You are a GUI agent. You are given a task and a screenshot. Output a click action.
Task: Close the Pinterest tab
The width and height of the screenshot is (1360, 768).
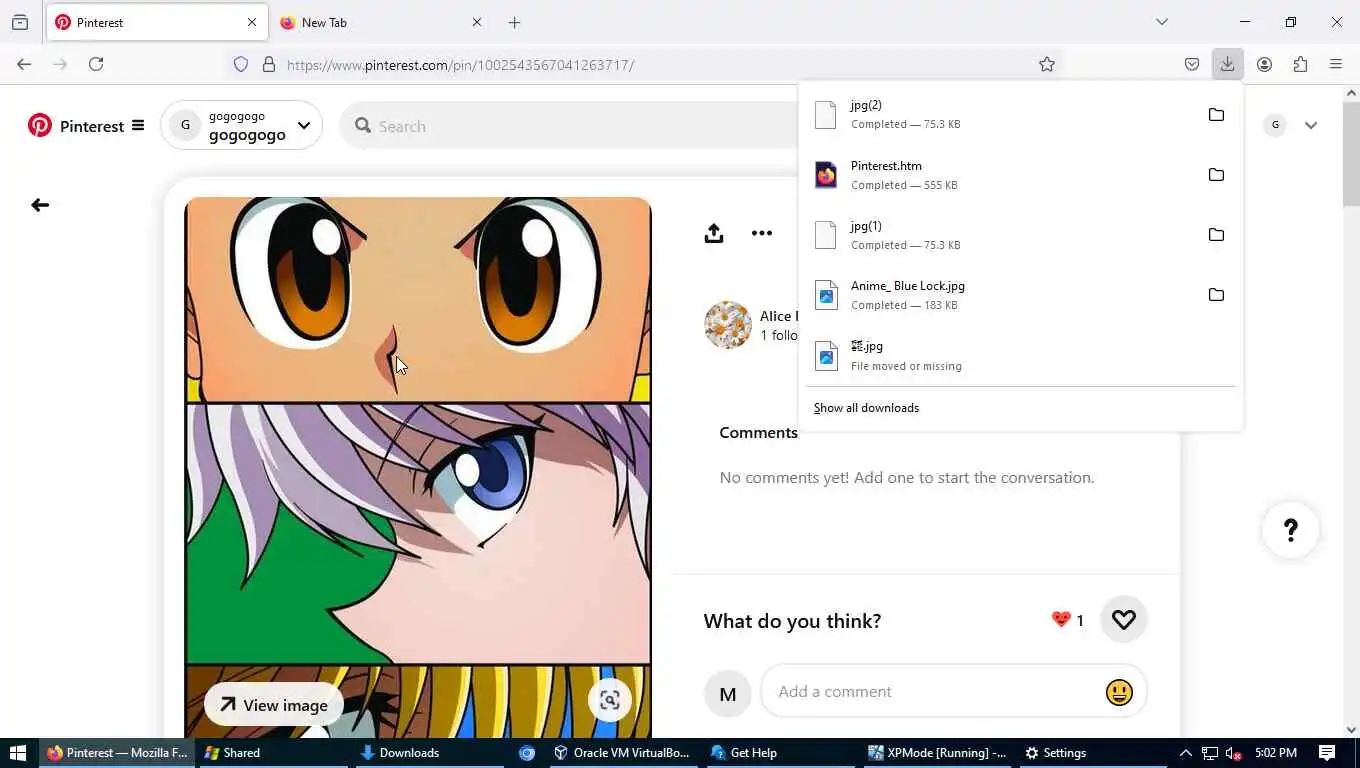[252, 22]
